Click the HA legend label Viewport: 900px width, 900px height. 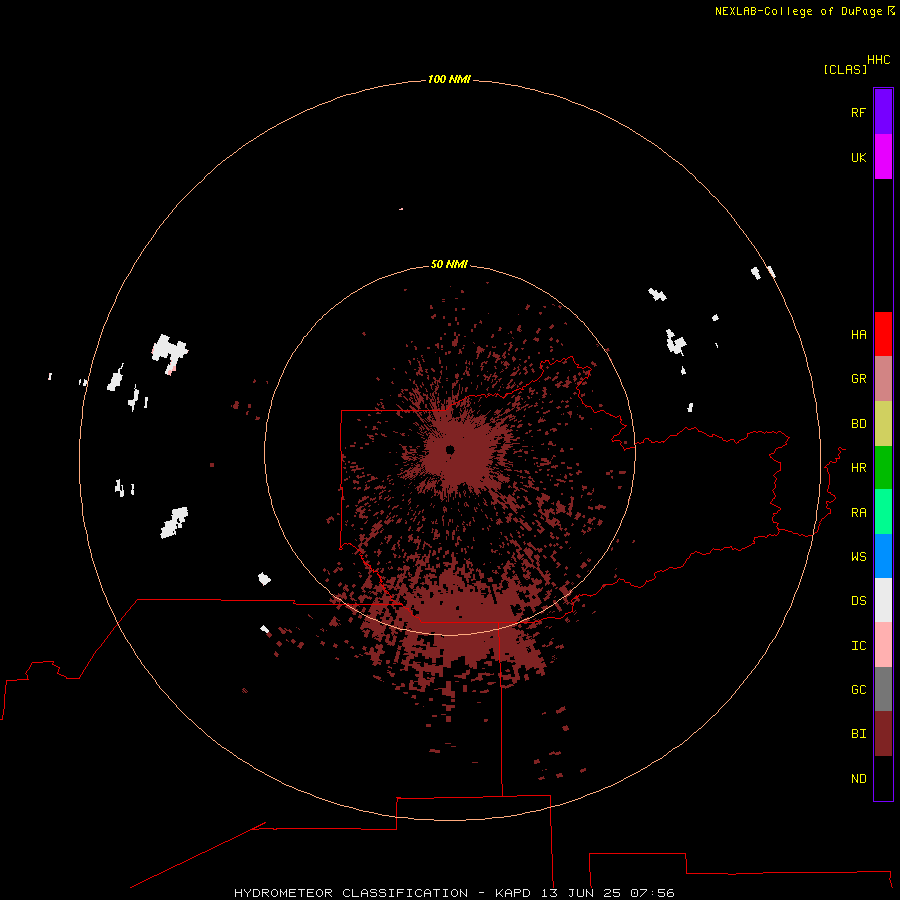coord(859,335)
